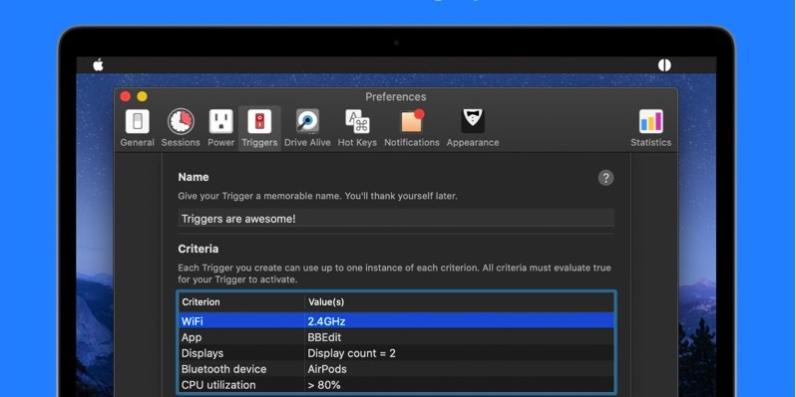Click the Trigger name text field
Screen dimensions: 796x397
point(396,219)
